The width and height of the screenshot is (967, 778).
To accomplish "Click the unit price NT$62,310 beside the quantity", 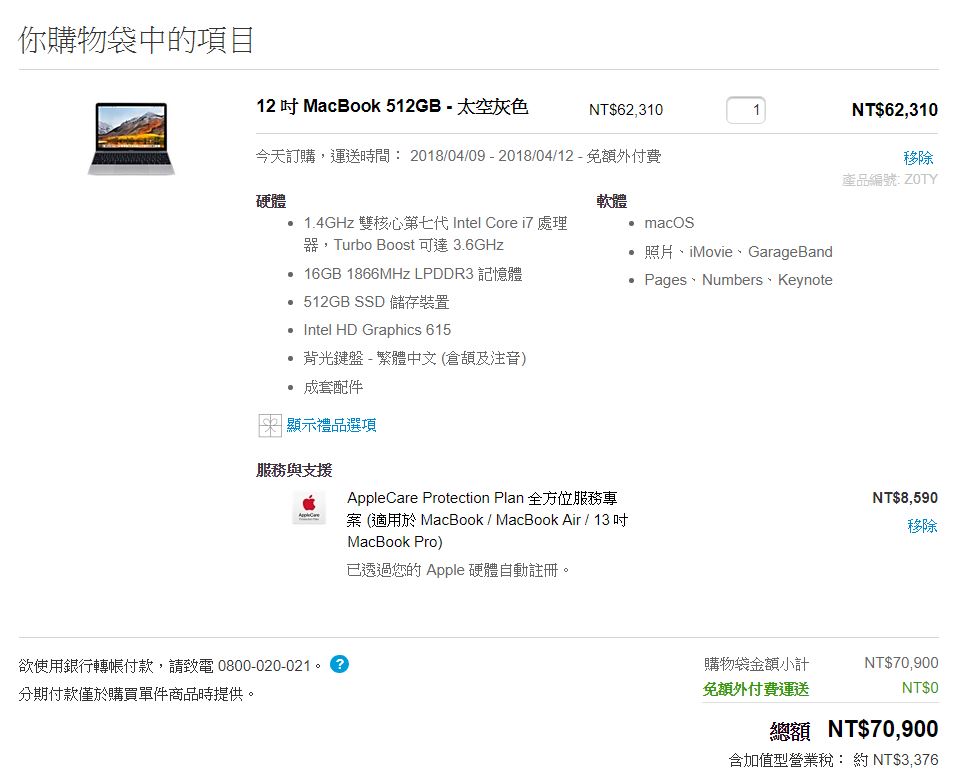I will pyautogui.click(x=626, y=110).
